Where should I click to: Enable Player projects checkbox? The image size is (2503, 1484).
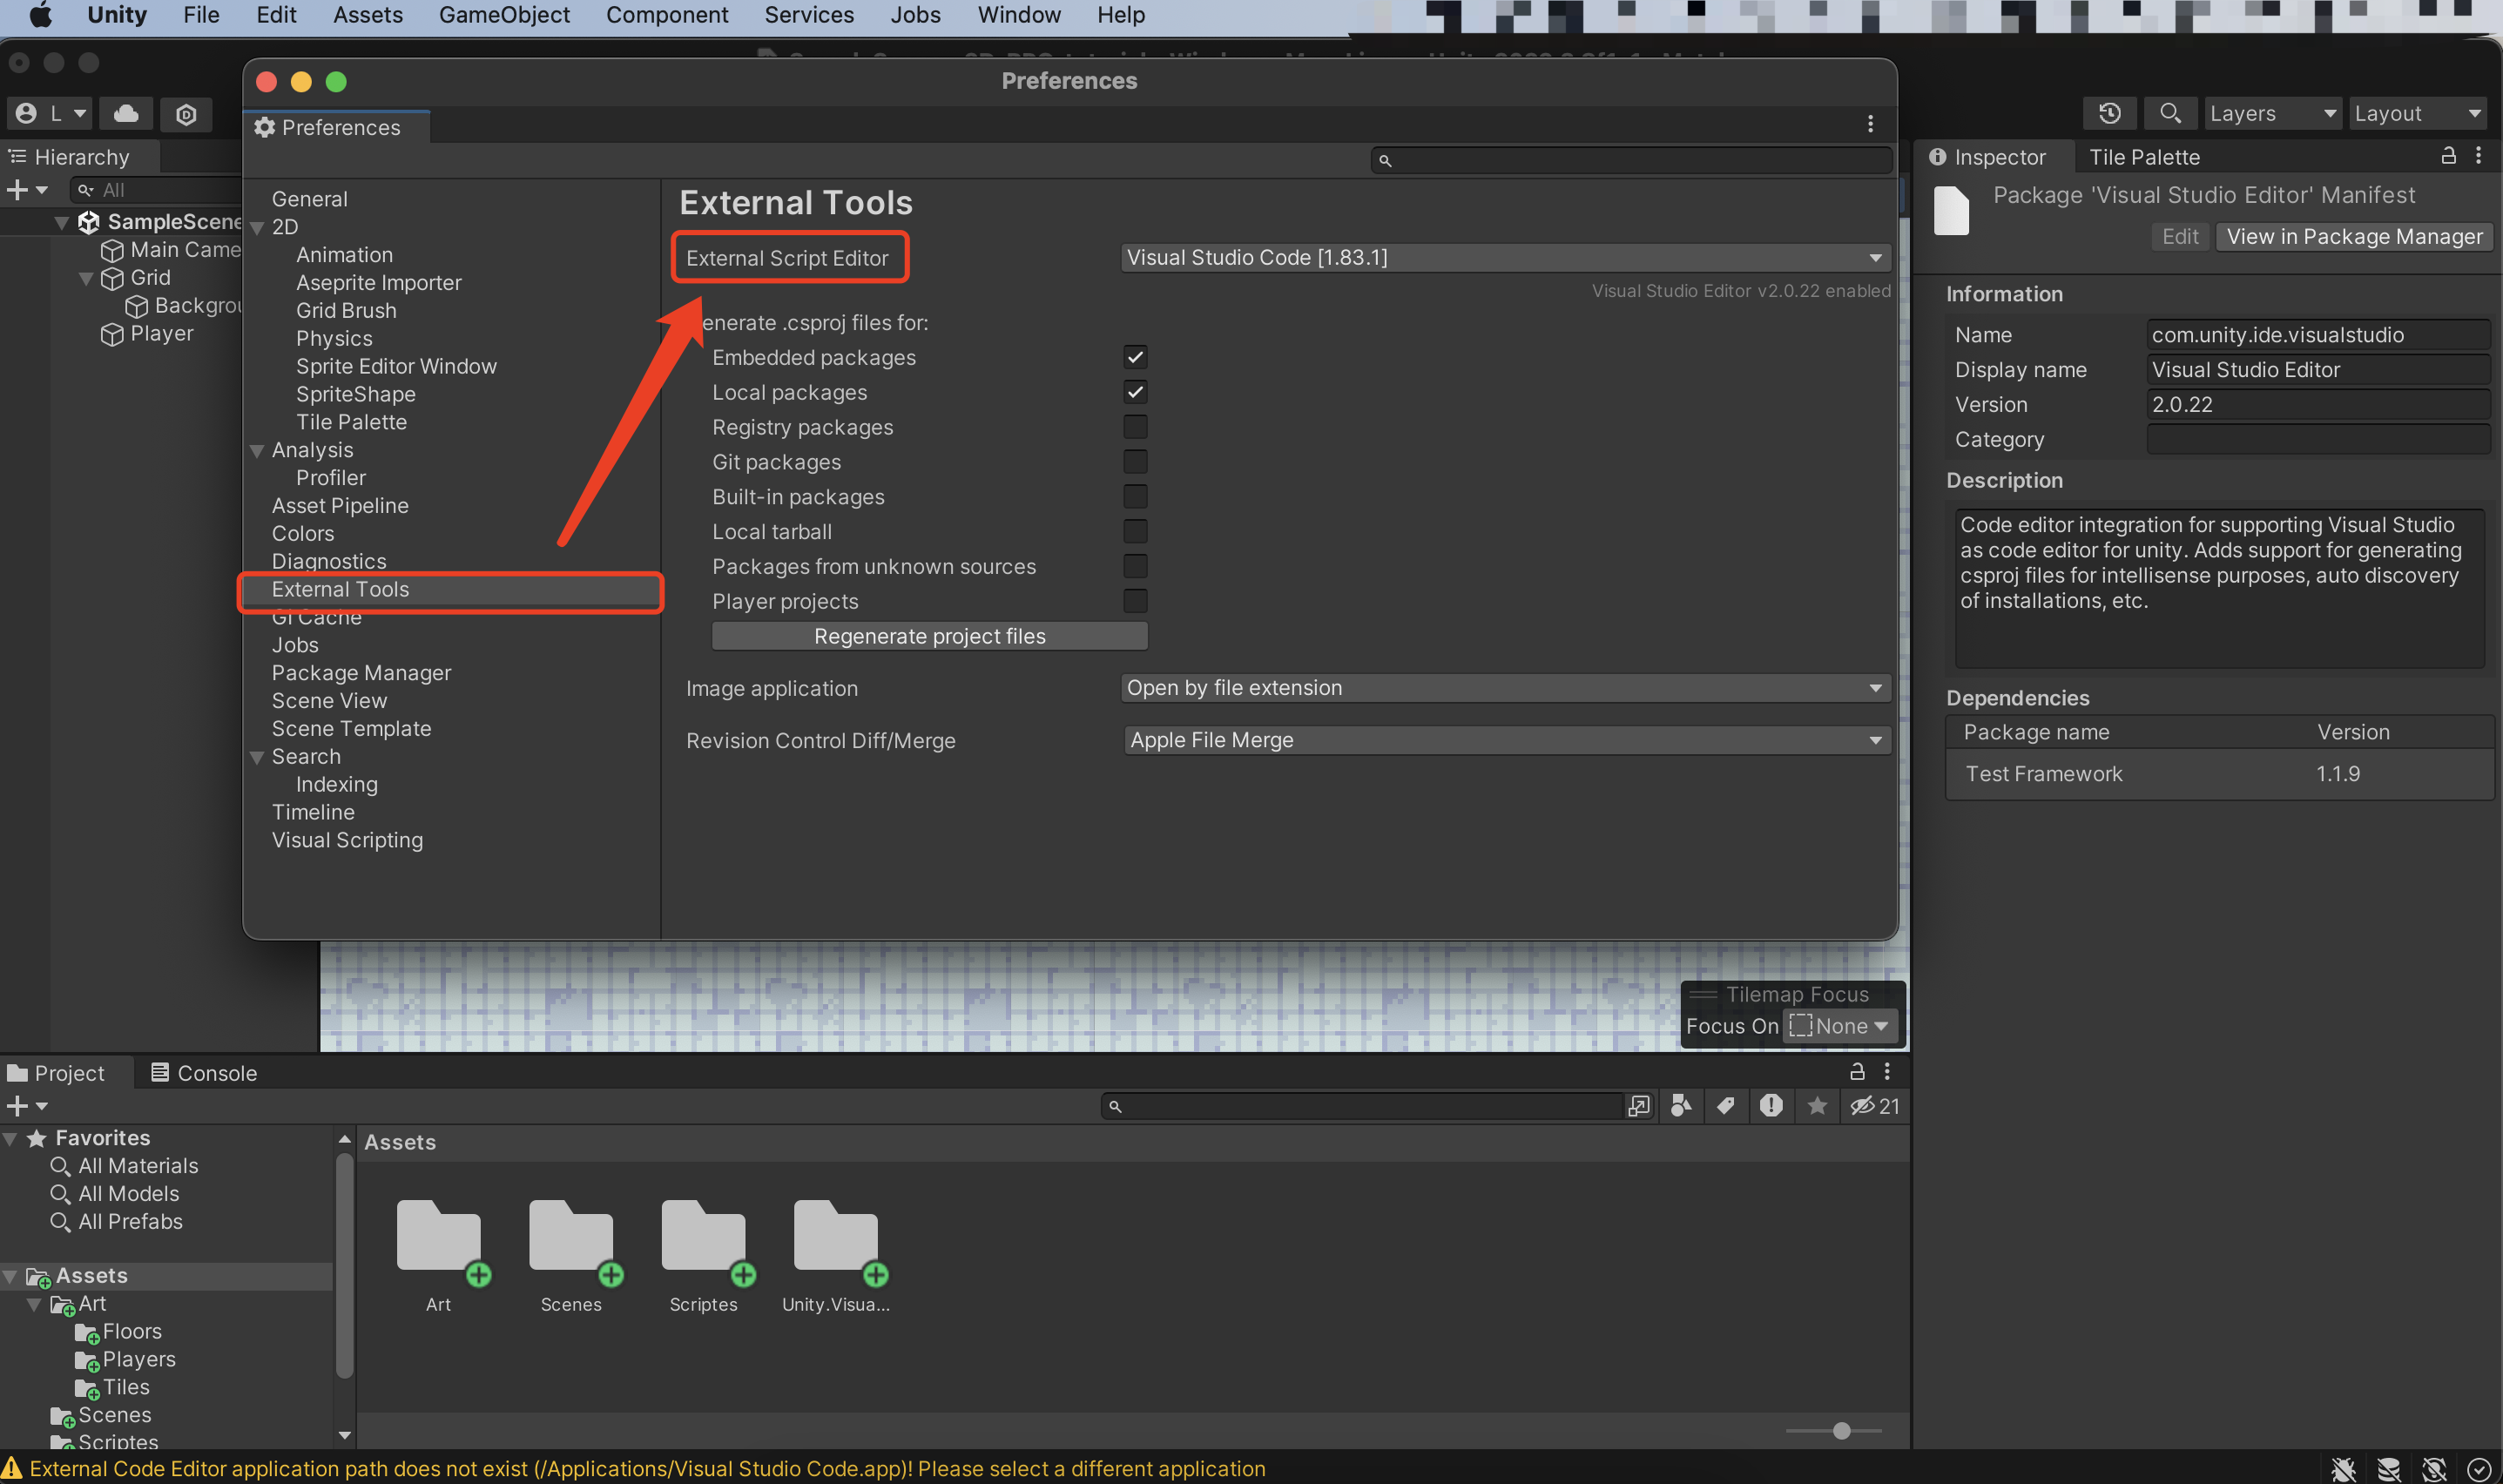[x=1135, y=601]
